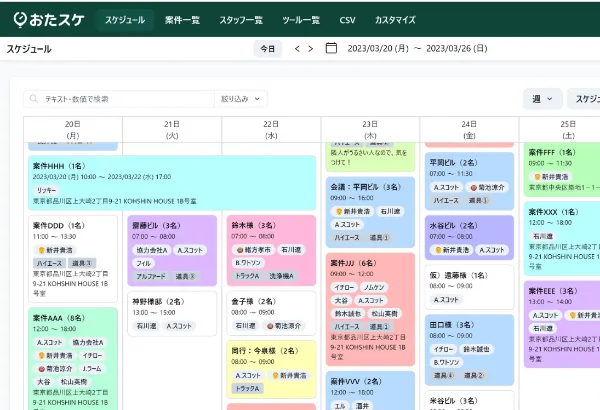Advance to next week with right arrow

pyautogui.click(x=310, y=48)
